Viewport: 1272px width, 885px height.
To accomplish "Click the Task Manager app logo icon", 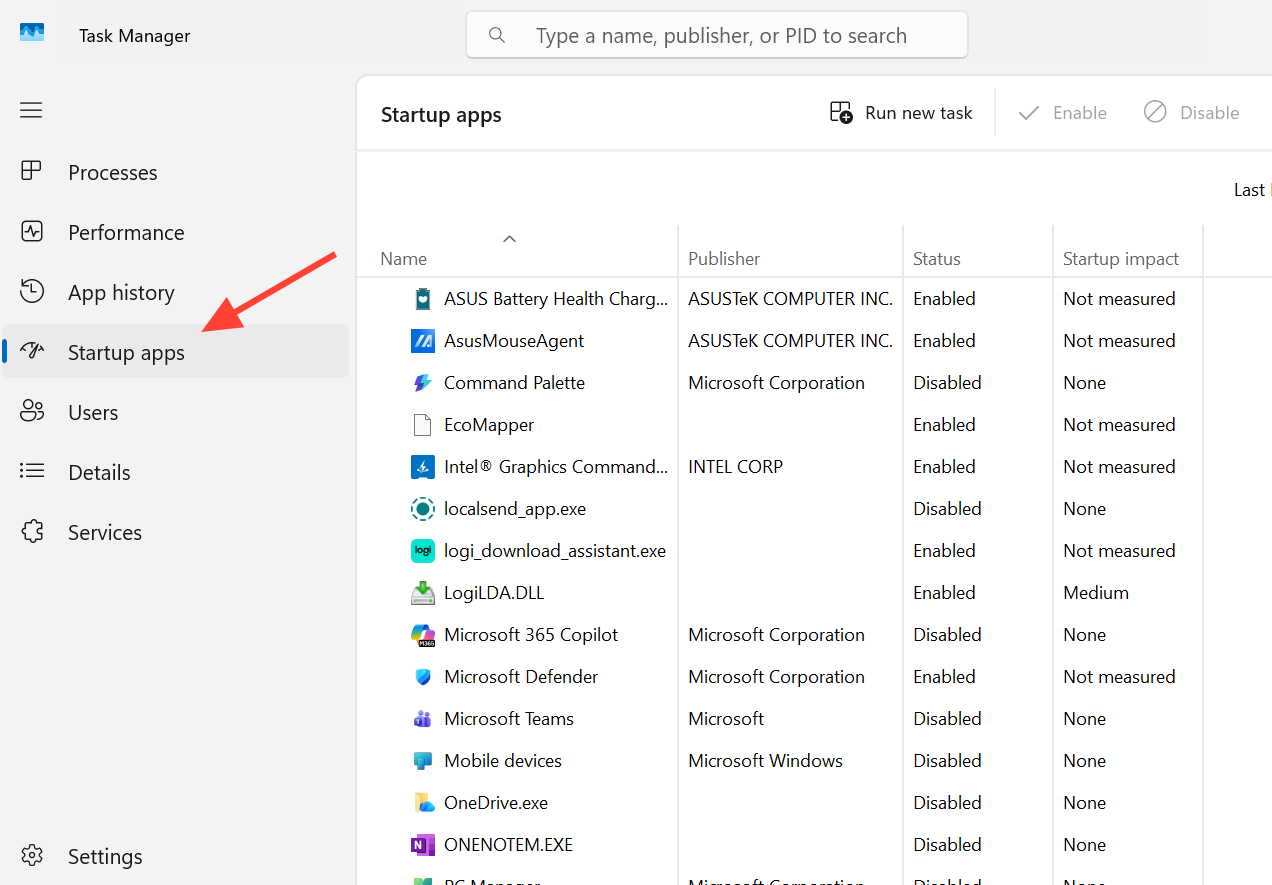I will pyautogui.click(x=32, y=33).
